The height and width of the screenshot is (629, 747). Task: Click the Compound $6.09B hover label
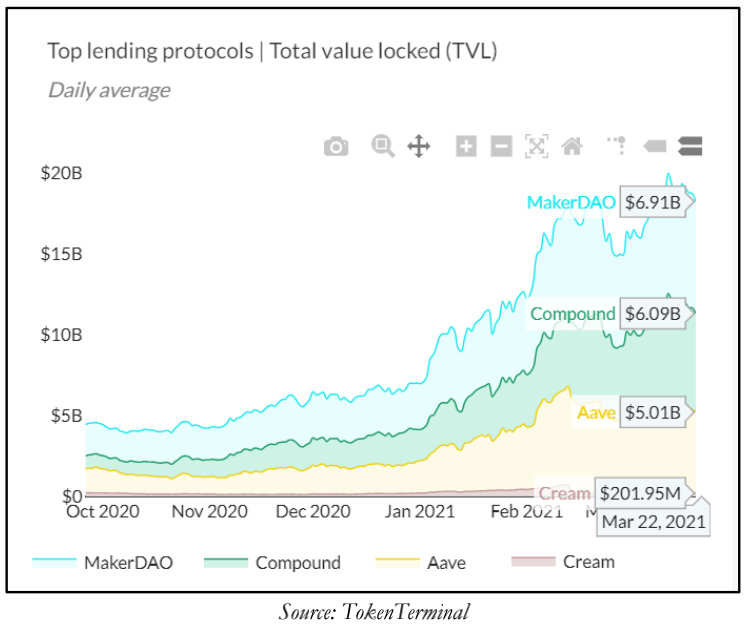tap(653, 314)
